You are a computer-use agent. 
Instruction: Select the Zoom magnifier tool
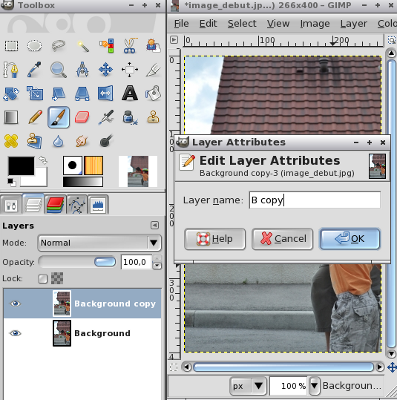(58, 70)
